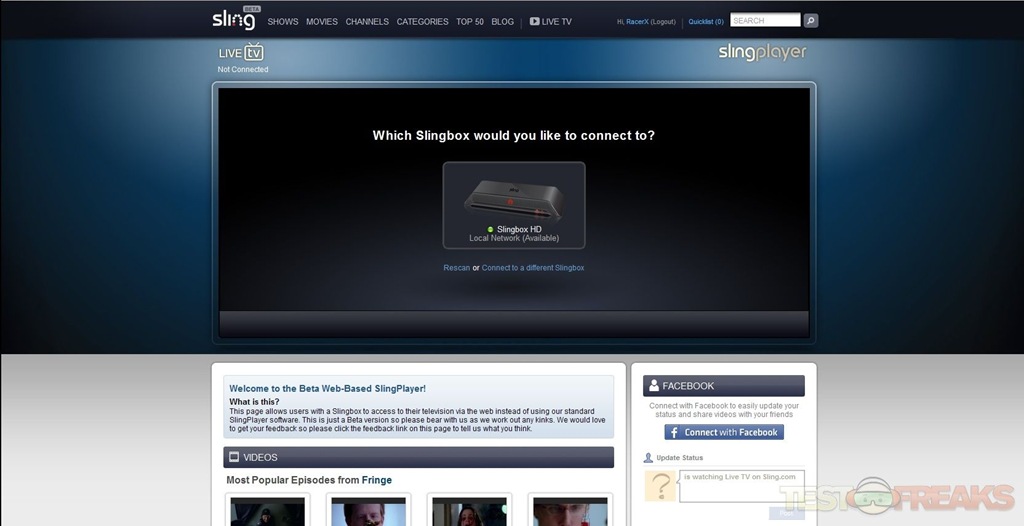Click the Rescan link
Screen dimensions: 1024x526
pos(456,268)
